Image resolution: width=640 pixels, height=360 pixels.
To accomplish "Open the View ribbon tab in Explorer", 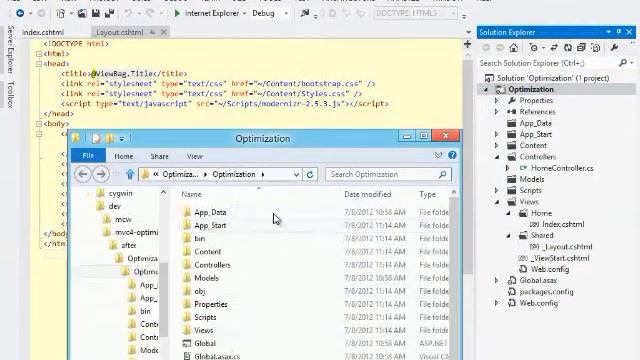I will point(195,156).
